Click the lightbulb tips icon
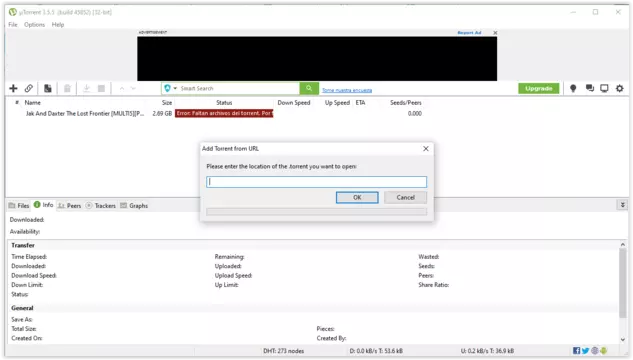Viewport: 633px width, 360px height. click(x=573, y=88)
